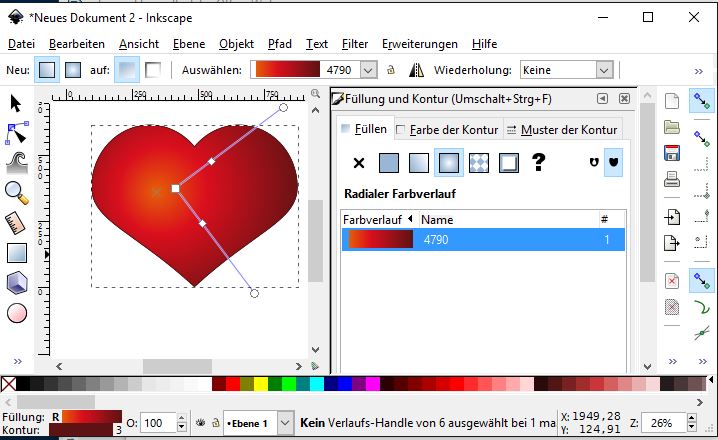Viewport: 718px width, 440px height.
Task: Toggle apply gradient on fill
Action: [x=127, y=70]
